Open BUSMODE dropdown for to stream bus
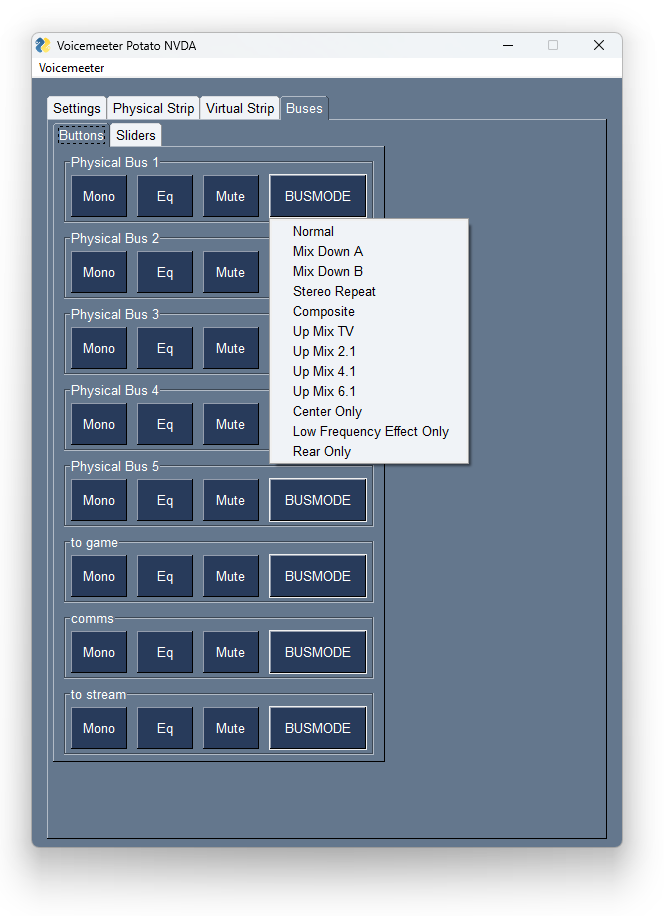Screen dimensions: 664x916 click(x=317, y=728)
